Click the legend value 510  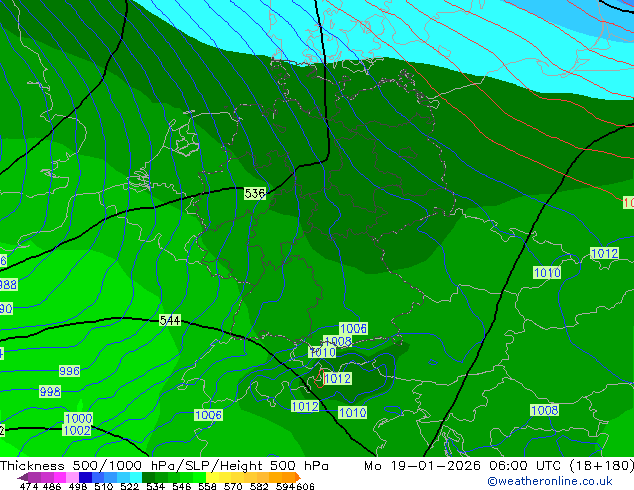(104, 486)
